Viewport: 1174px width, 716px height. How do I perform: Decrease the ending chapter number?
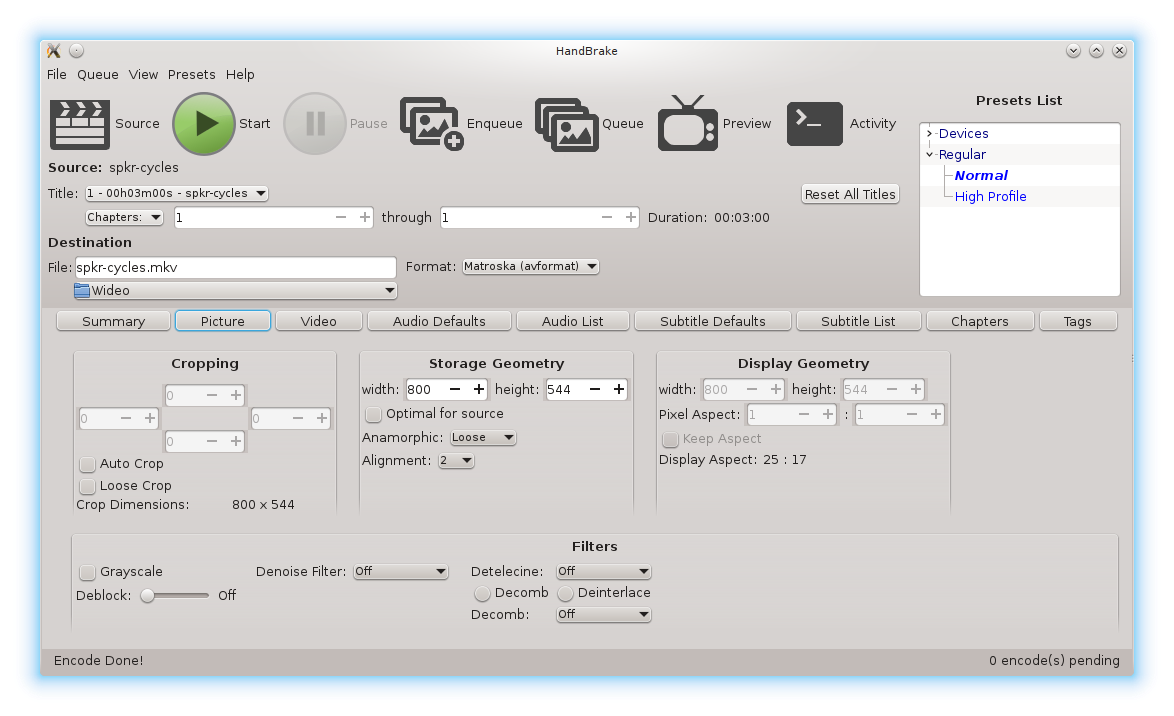click(606, 217)
